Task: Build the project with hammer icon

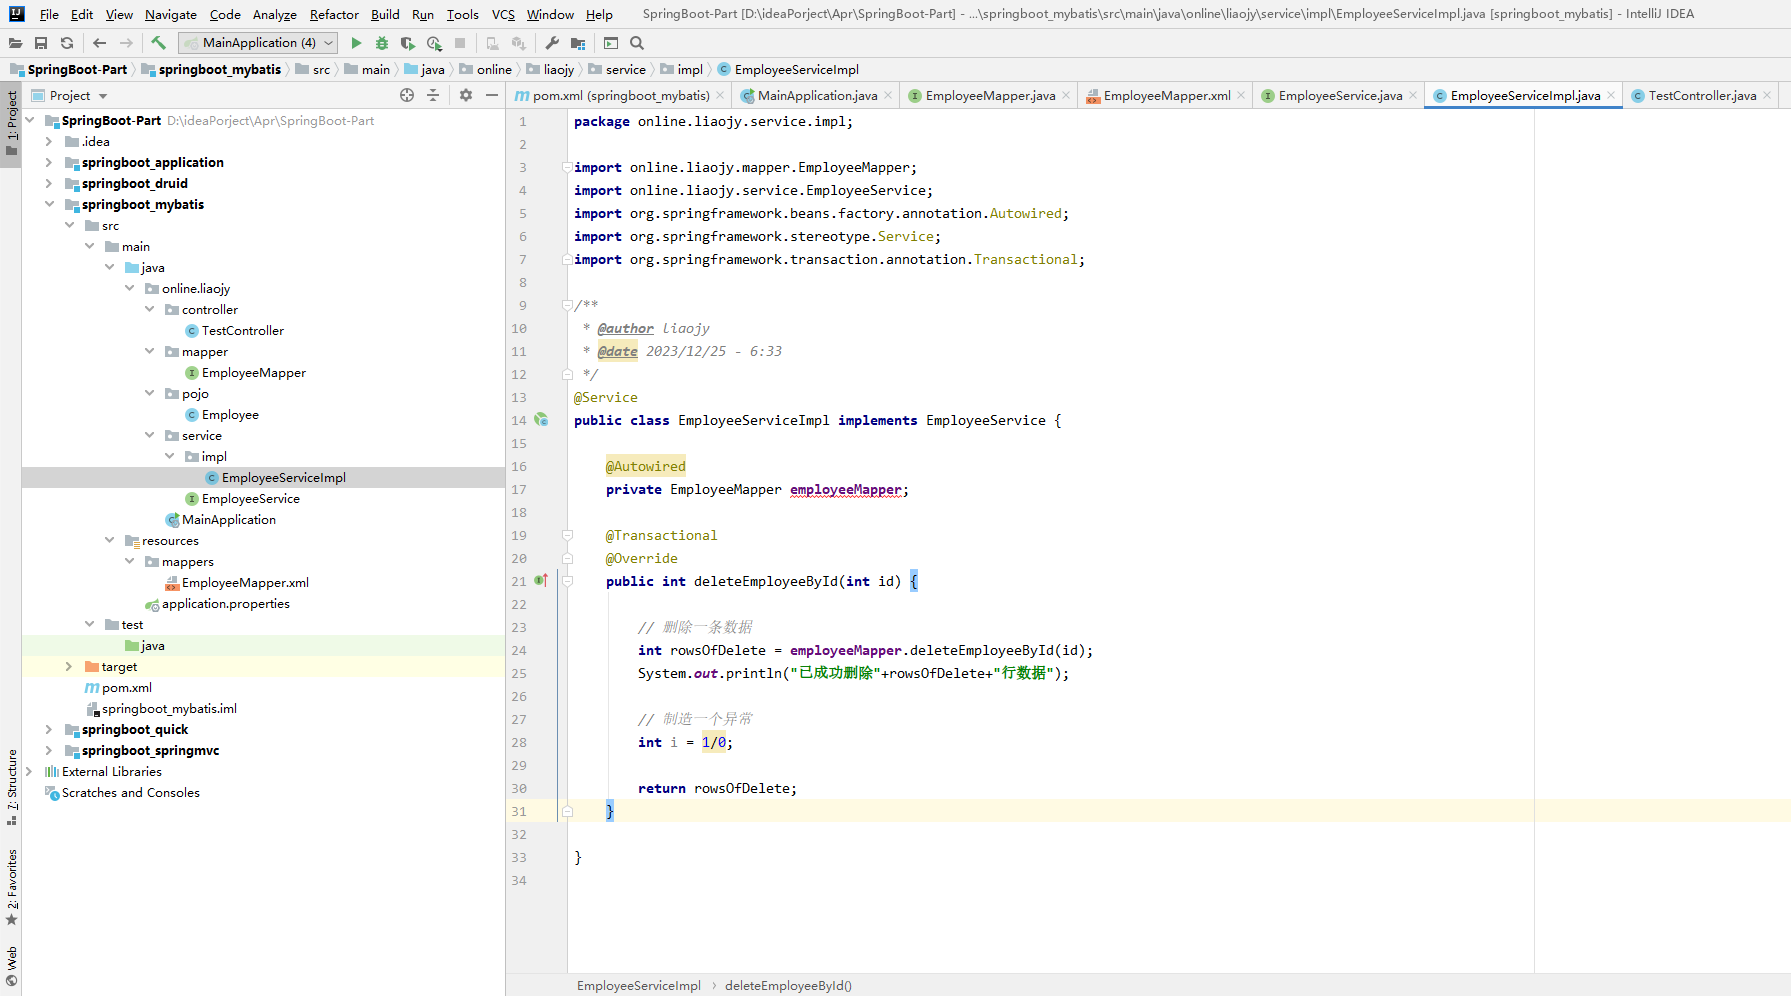Action: point(158,43)
